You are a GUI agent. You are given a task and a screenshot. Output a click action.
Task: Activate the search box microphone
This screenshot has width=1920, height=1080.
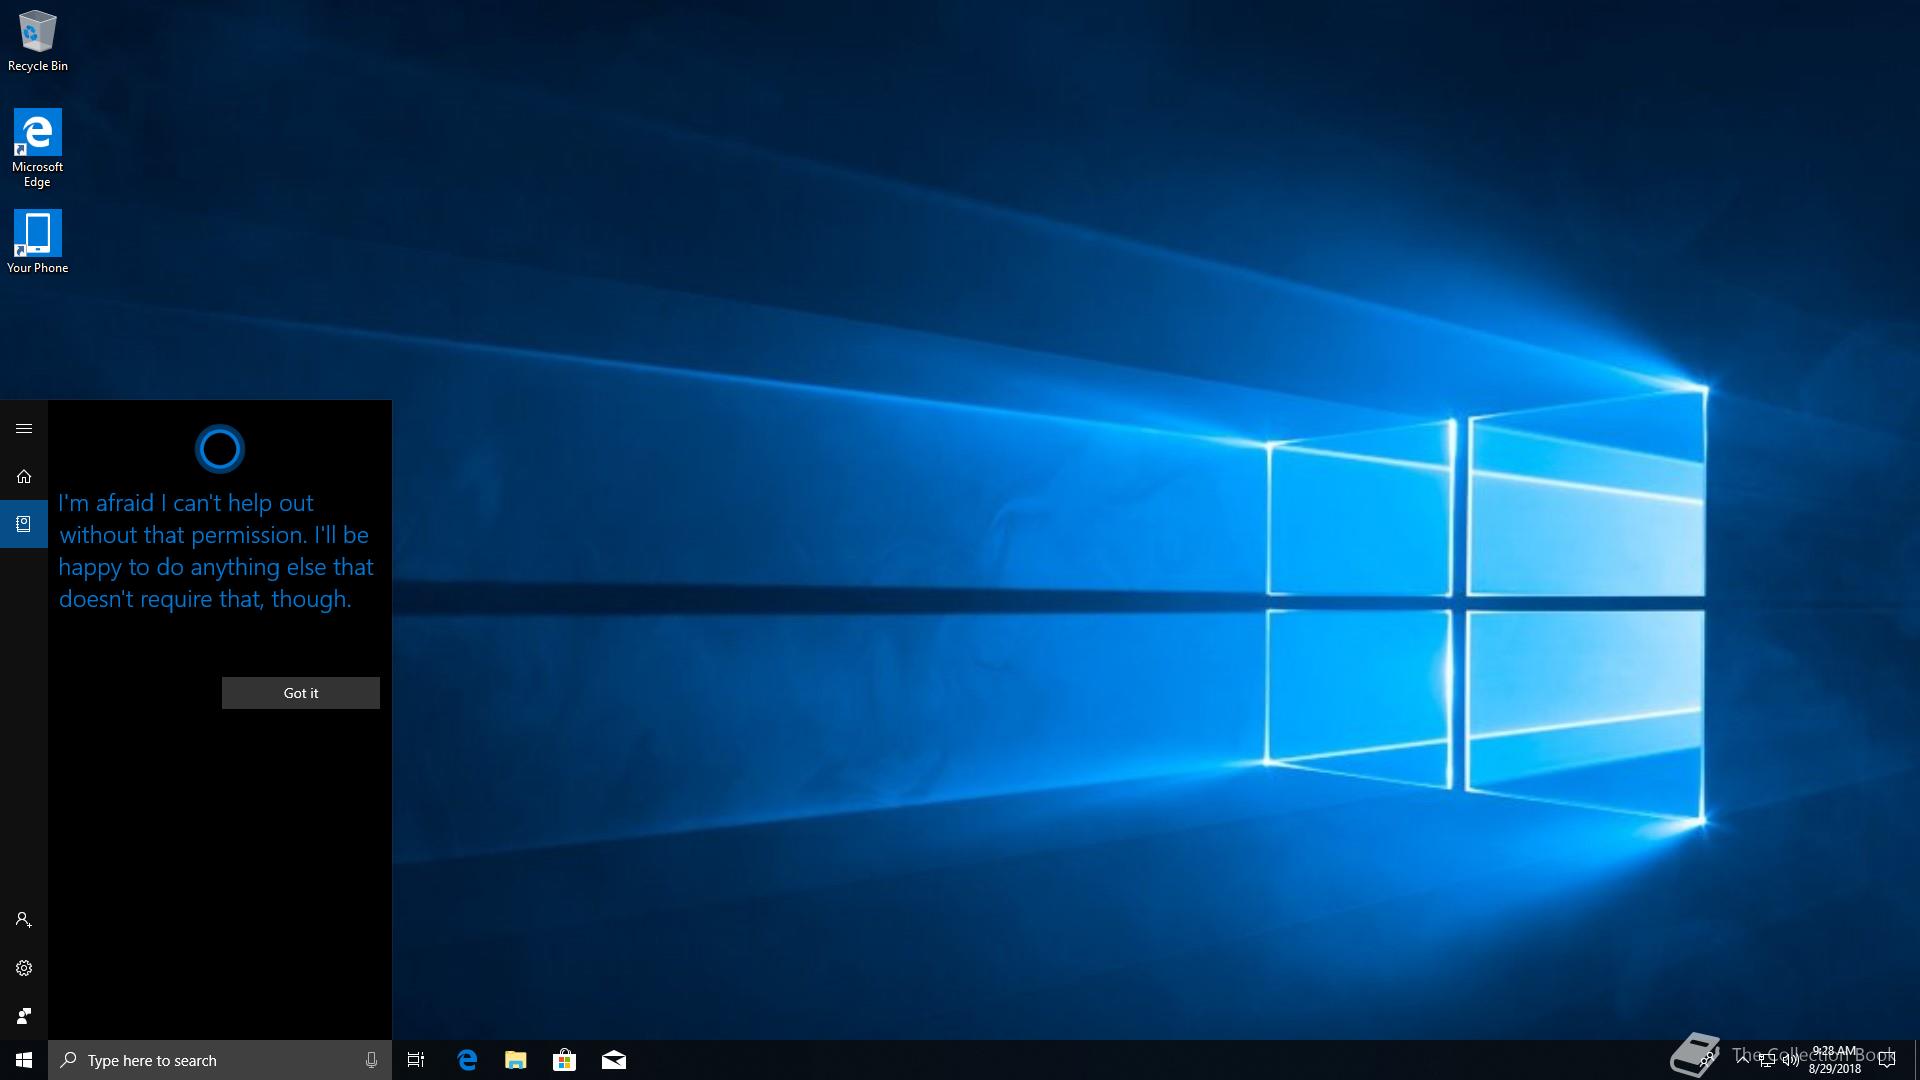371,1060
